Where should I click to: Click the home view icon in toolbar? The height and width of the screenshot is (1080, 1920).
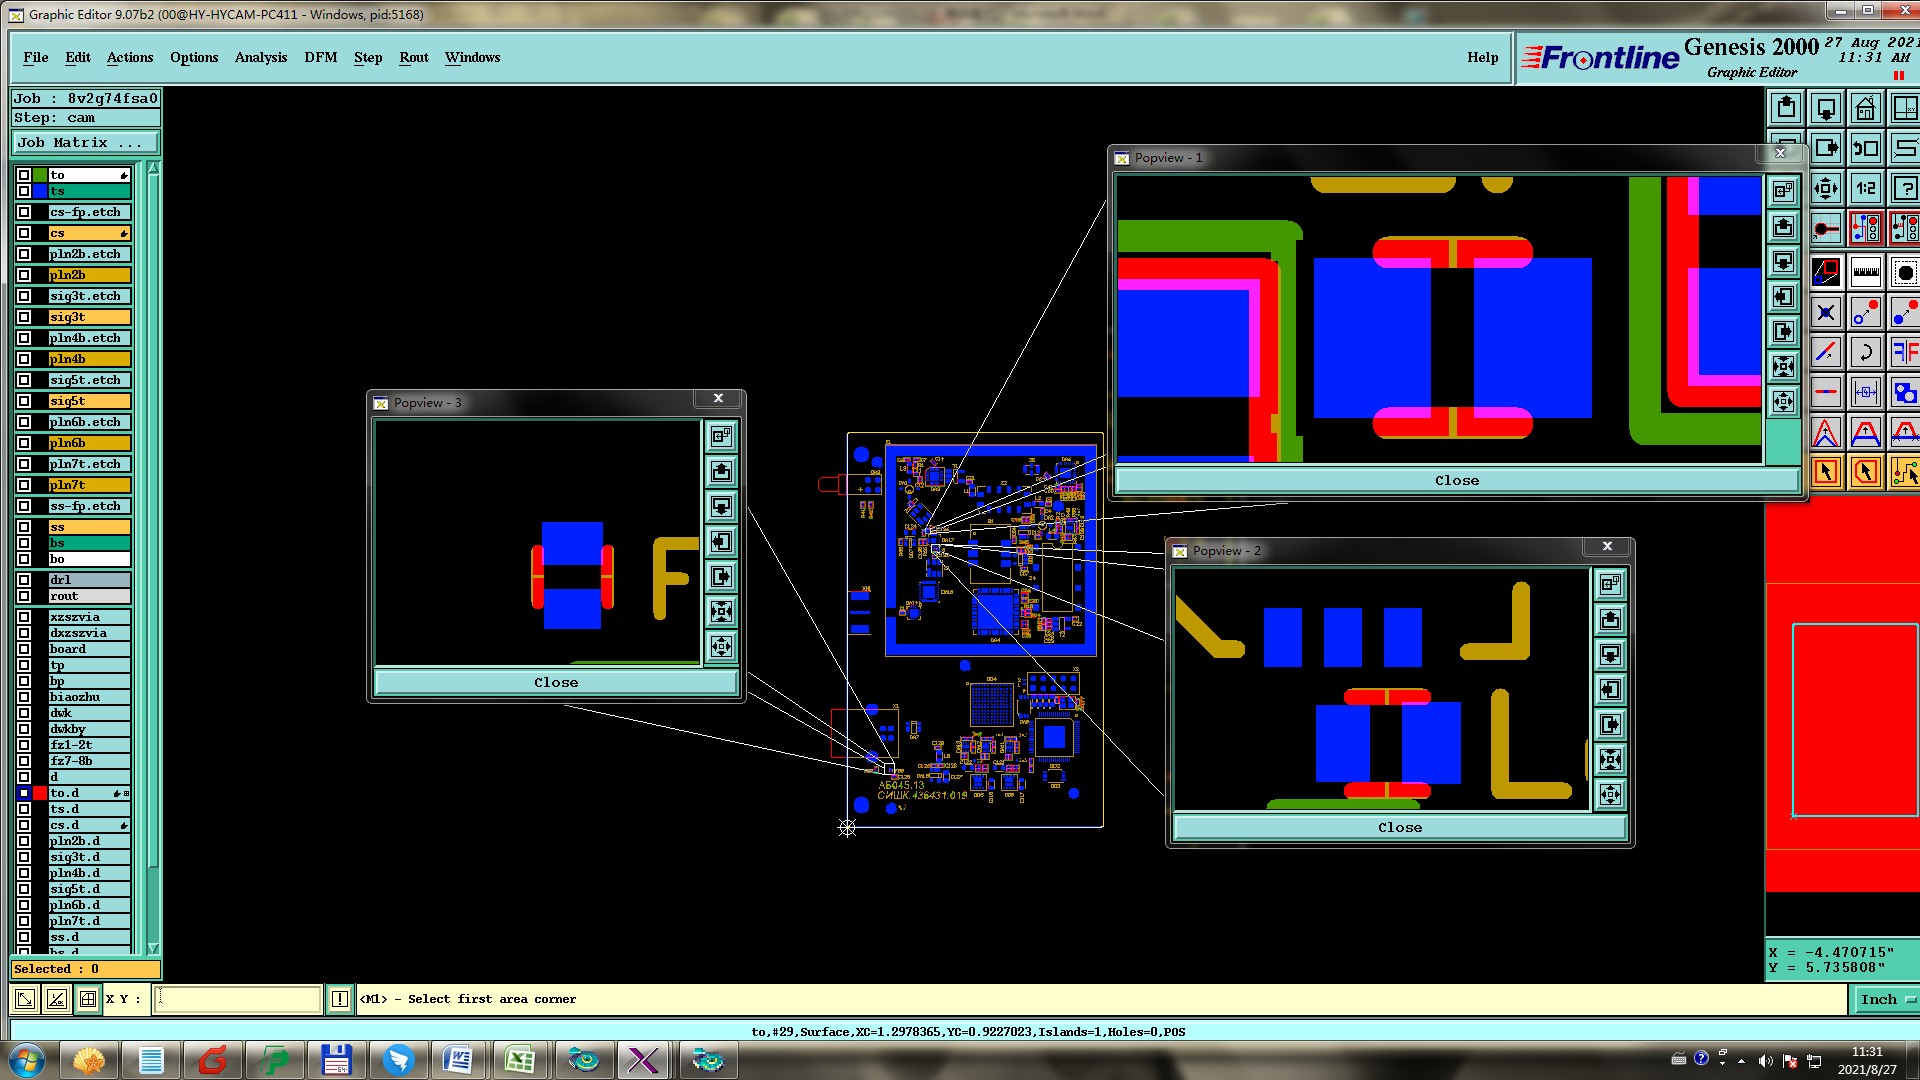tap(1865, 108)
